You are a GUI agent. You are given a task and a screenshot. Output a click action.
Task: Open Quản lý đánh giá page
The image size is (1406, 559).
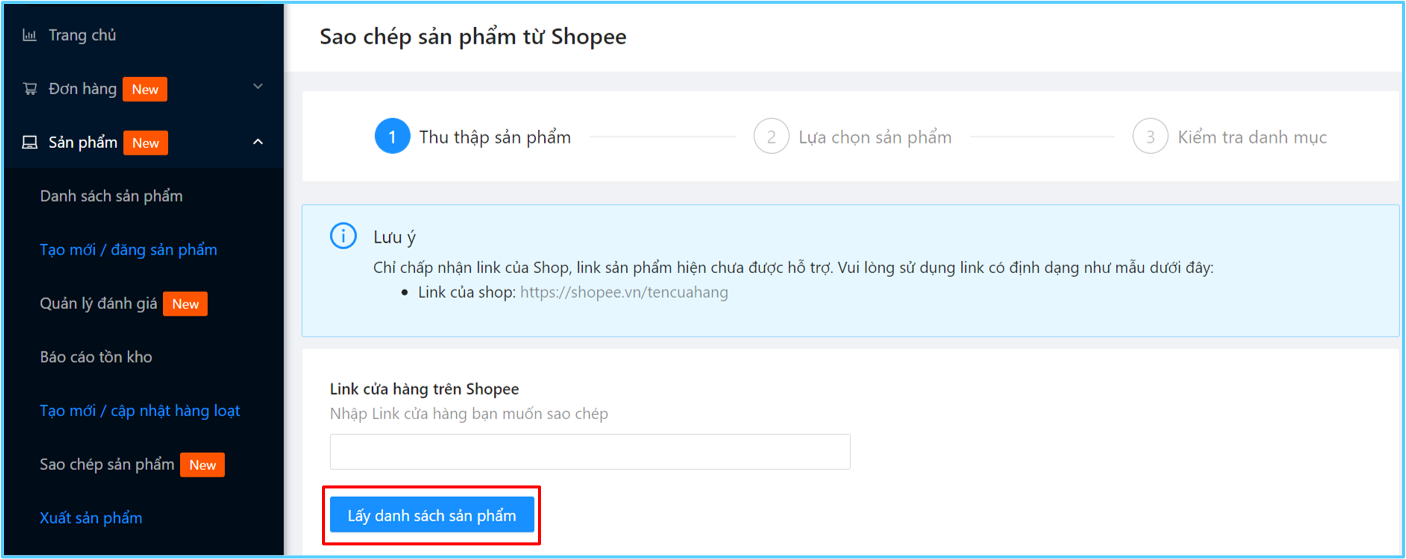98,304
